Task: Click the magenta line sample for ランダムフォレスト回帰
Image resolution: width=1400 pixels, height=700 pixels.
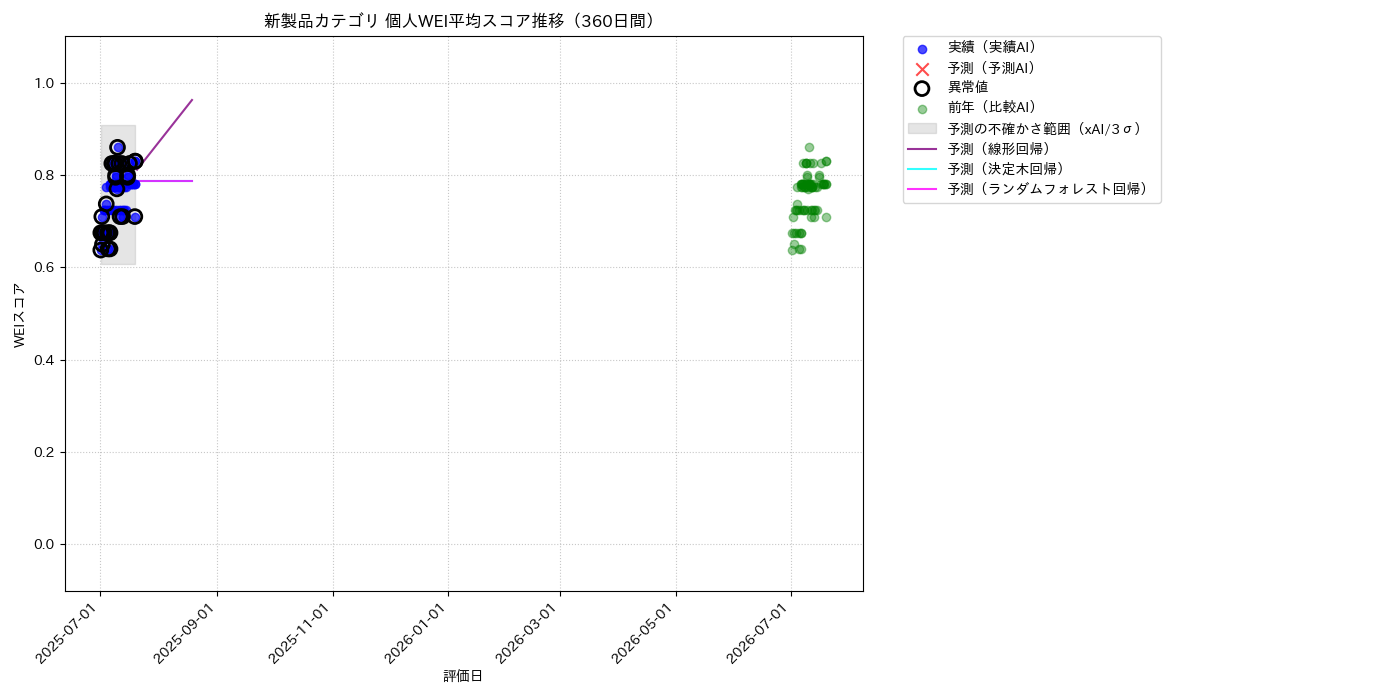Action: pos(922,188)
